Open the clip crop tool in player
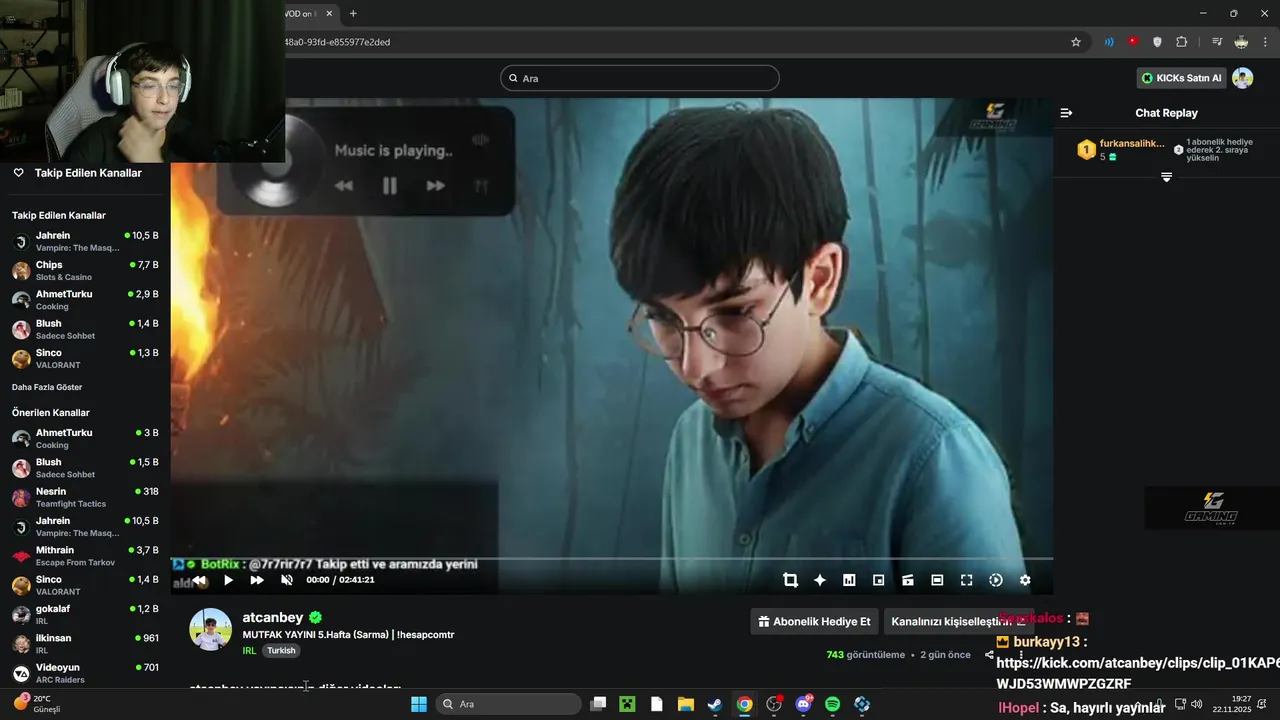The width and height of the screenshot is (1280, 720). pyautogui.click(x=790, y=580)
